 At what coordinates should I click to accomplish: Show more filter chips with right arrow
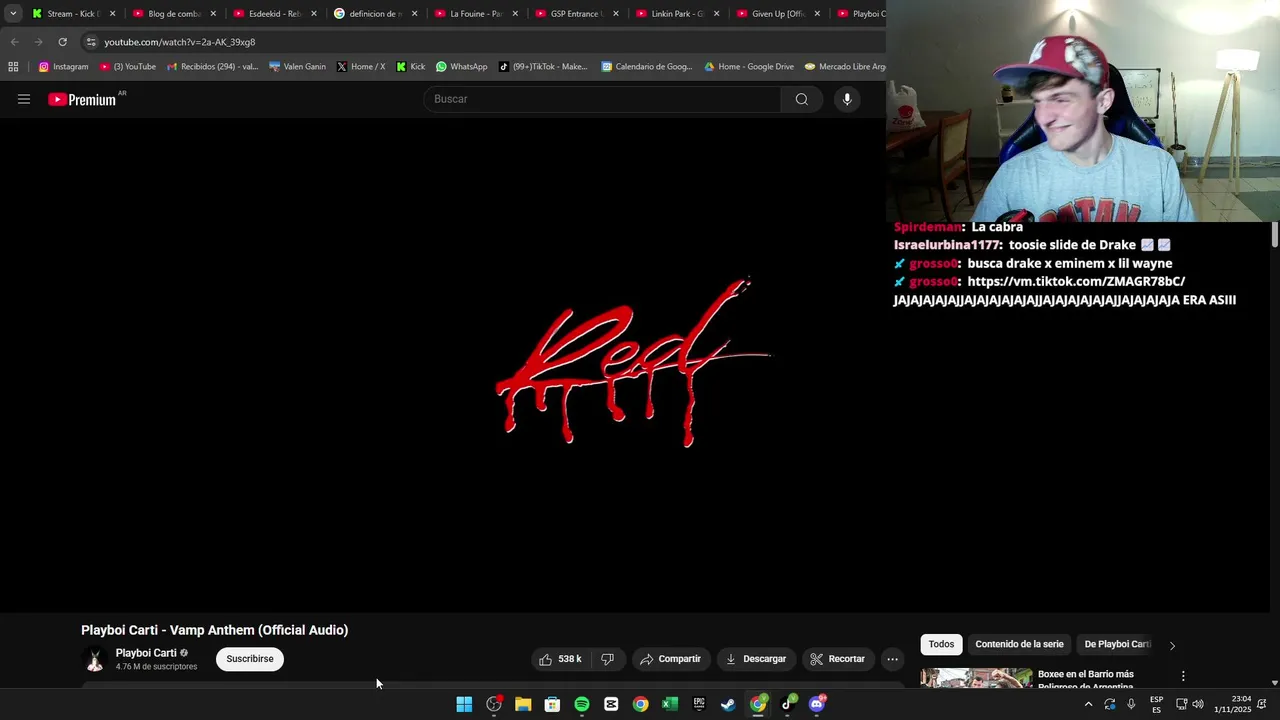pos(1172,645)
